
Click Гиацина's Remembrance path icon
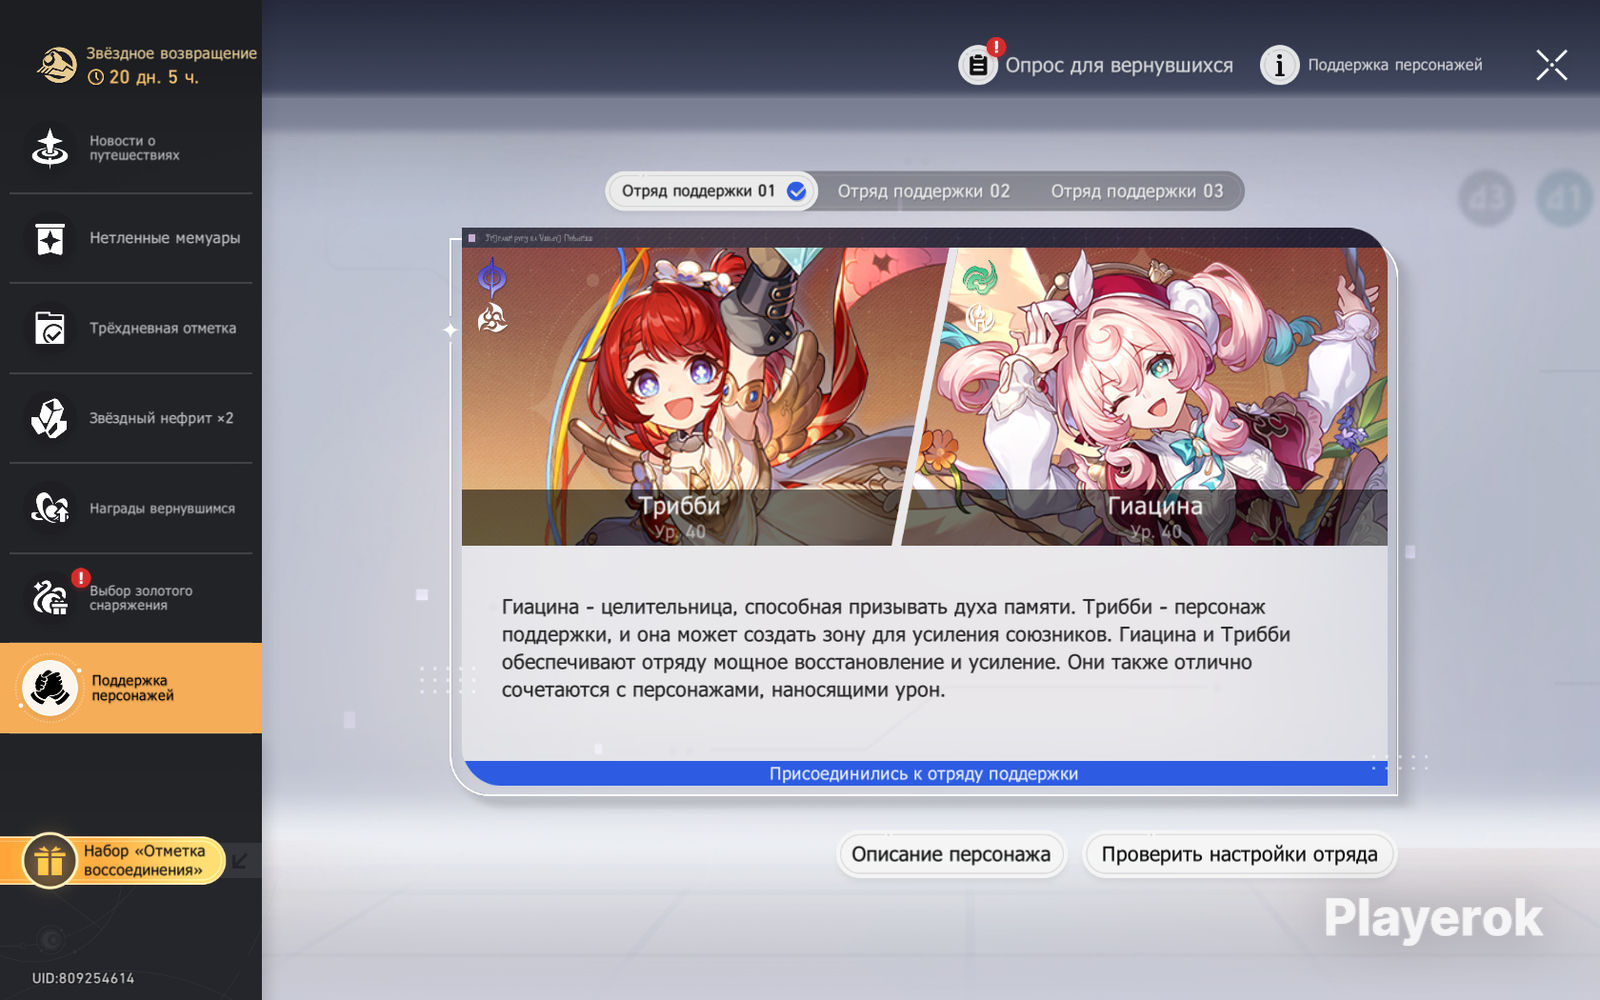[980, 318]
